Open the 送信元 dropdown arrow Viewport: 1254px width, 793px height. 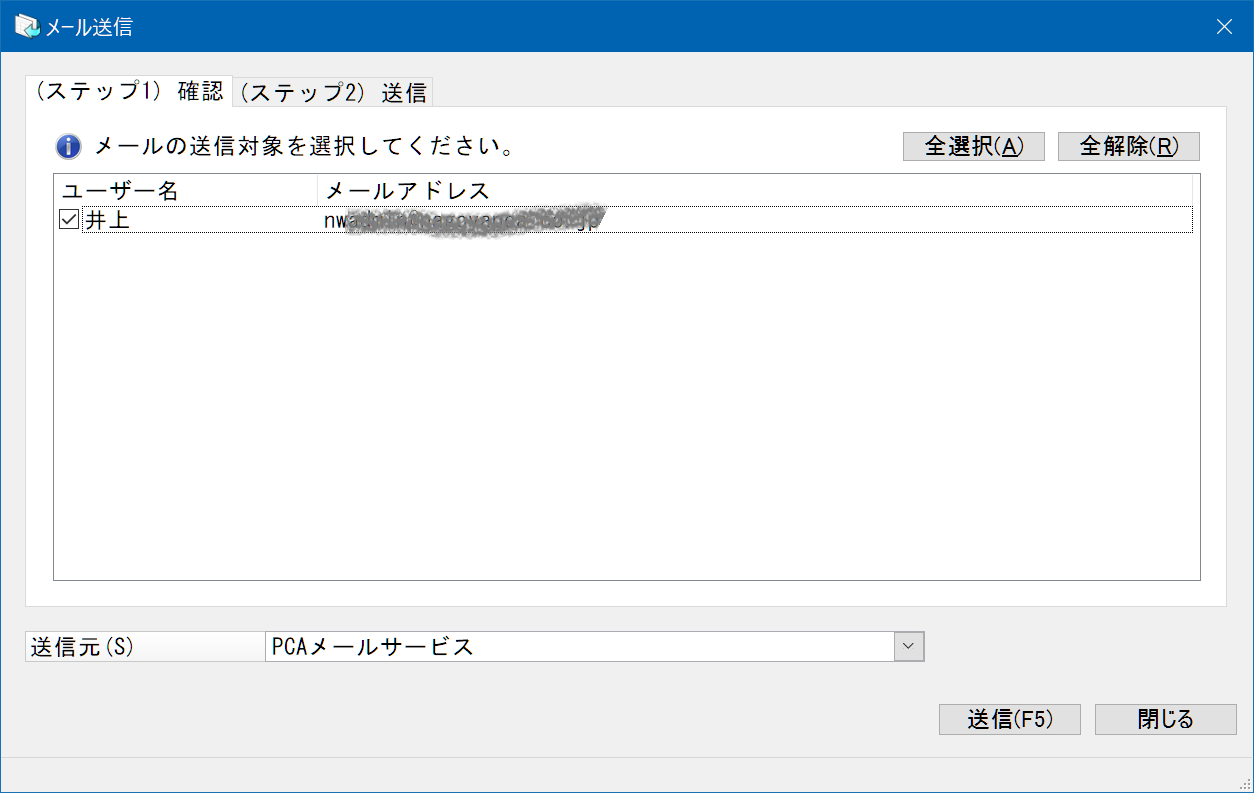pos(908,646)
